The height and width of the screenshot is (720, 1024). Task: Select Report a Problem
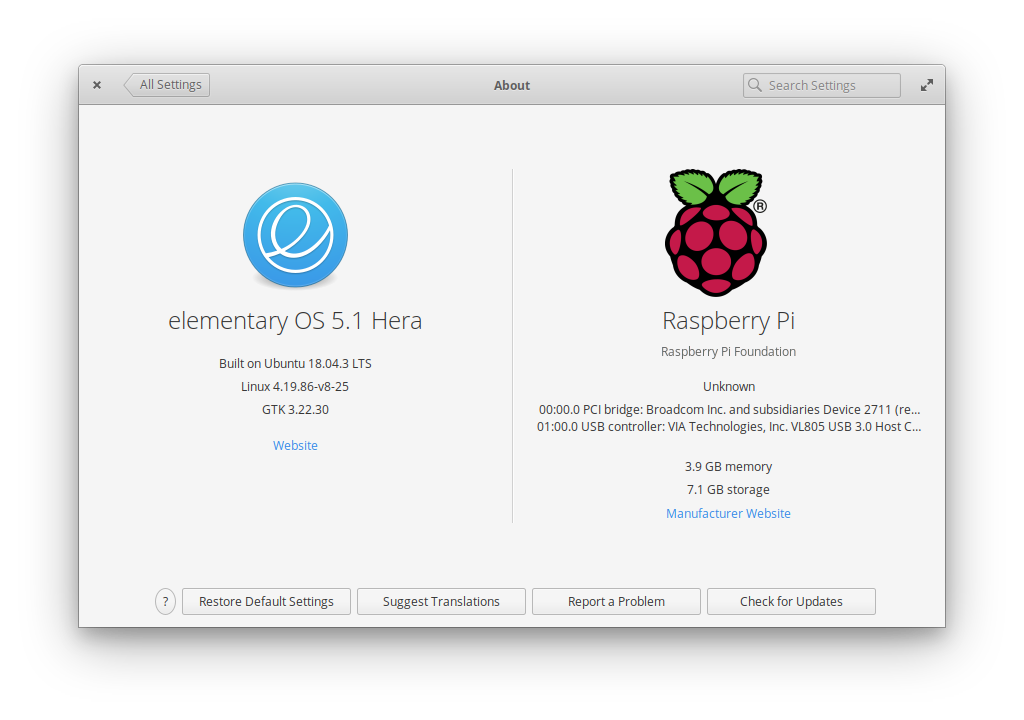point(616,601)
